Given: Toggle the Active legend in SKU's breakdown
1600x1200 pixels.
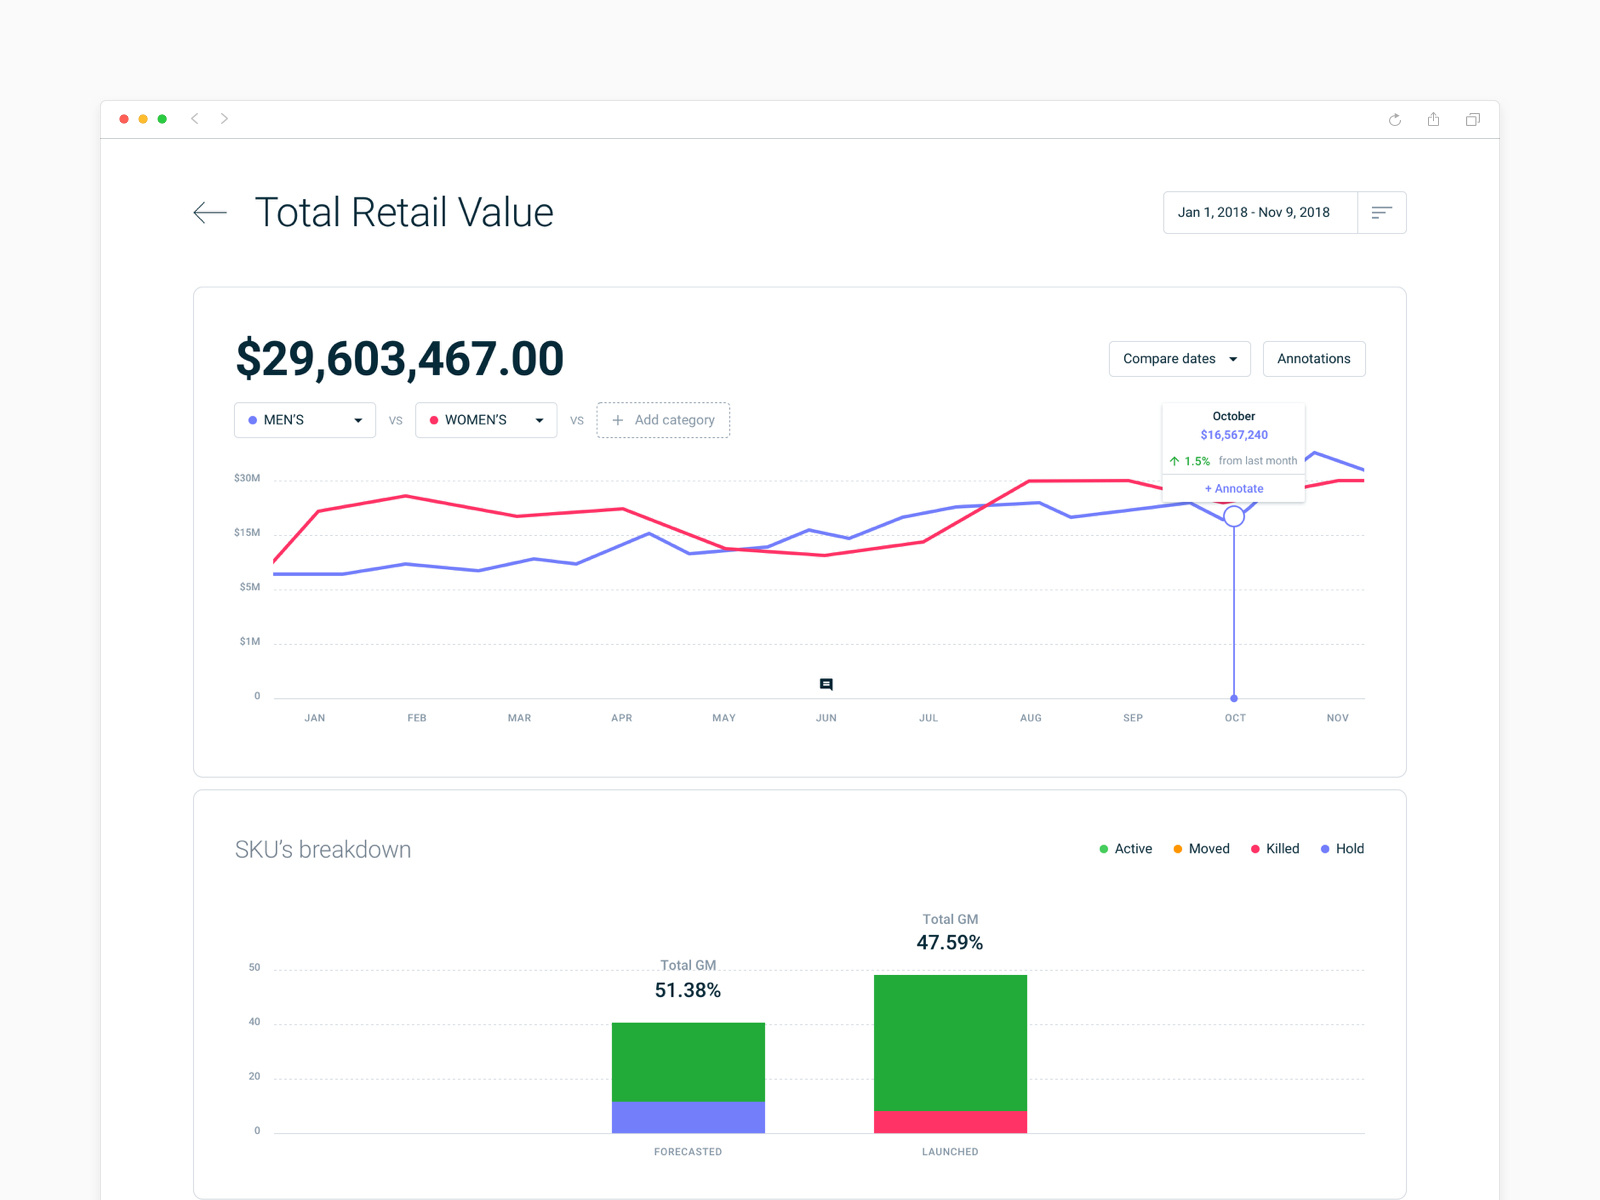Looking at the screenshot, I should tap(1126, 848).
